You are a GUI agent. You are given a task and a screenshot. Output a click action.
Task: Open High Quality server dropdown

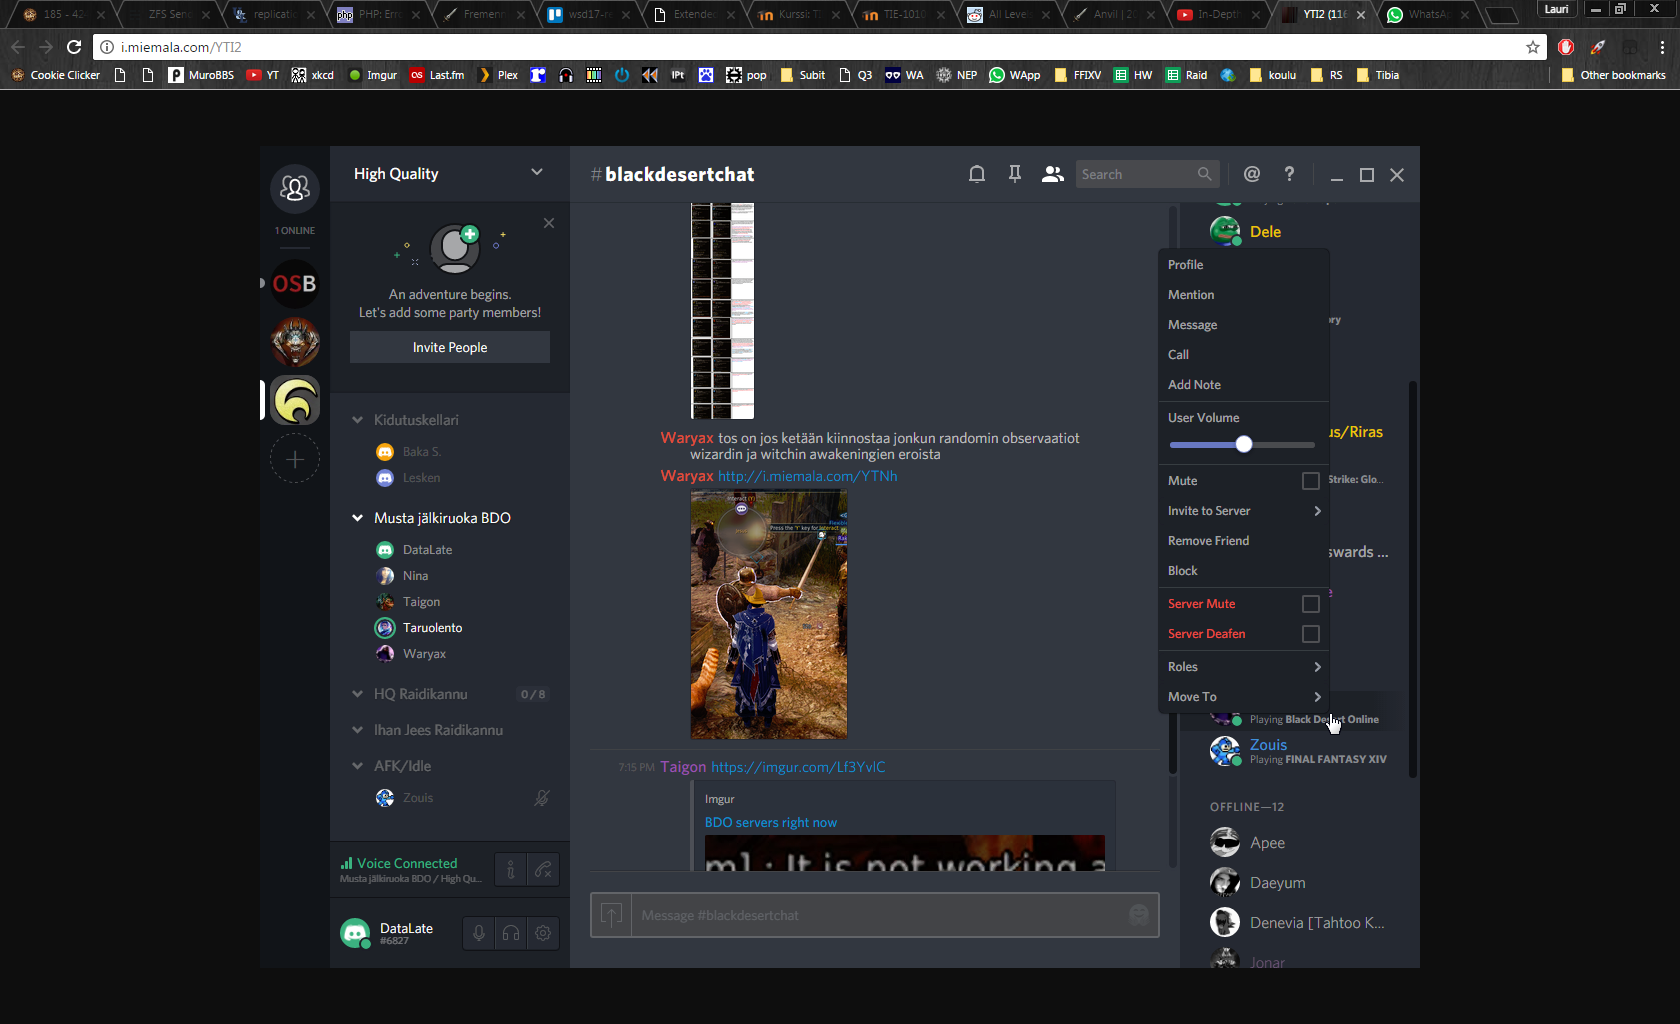click(537, 173)
